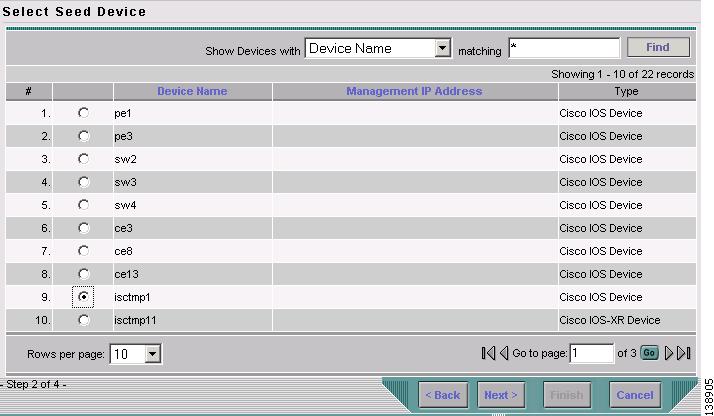Image resolution: width=714 pixels, height=416 pixels.
Task: Choose sw3 as the seed device
Action: pyautogui.click(x=83, y=182)
